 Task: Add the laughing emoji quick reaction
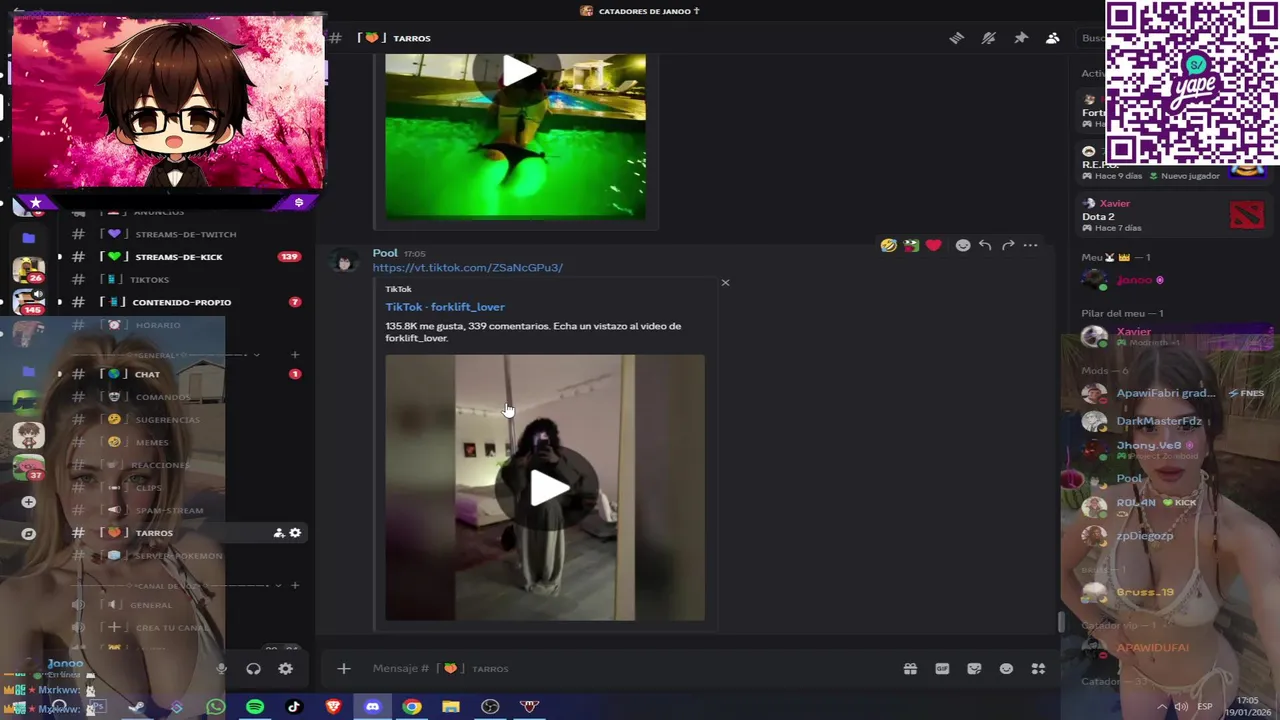(888, 245)
